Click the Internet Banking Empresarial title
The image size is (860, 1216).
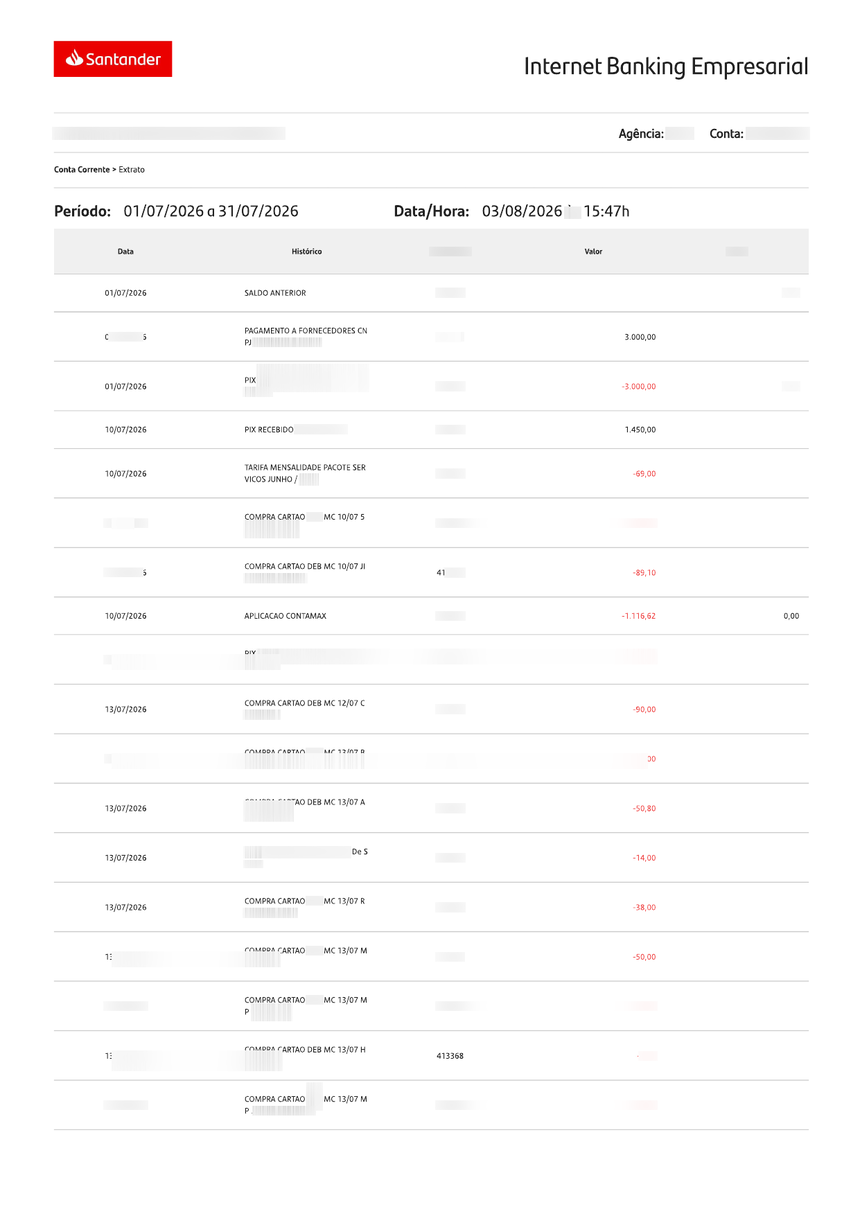coord(665,67)
